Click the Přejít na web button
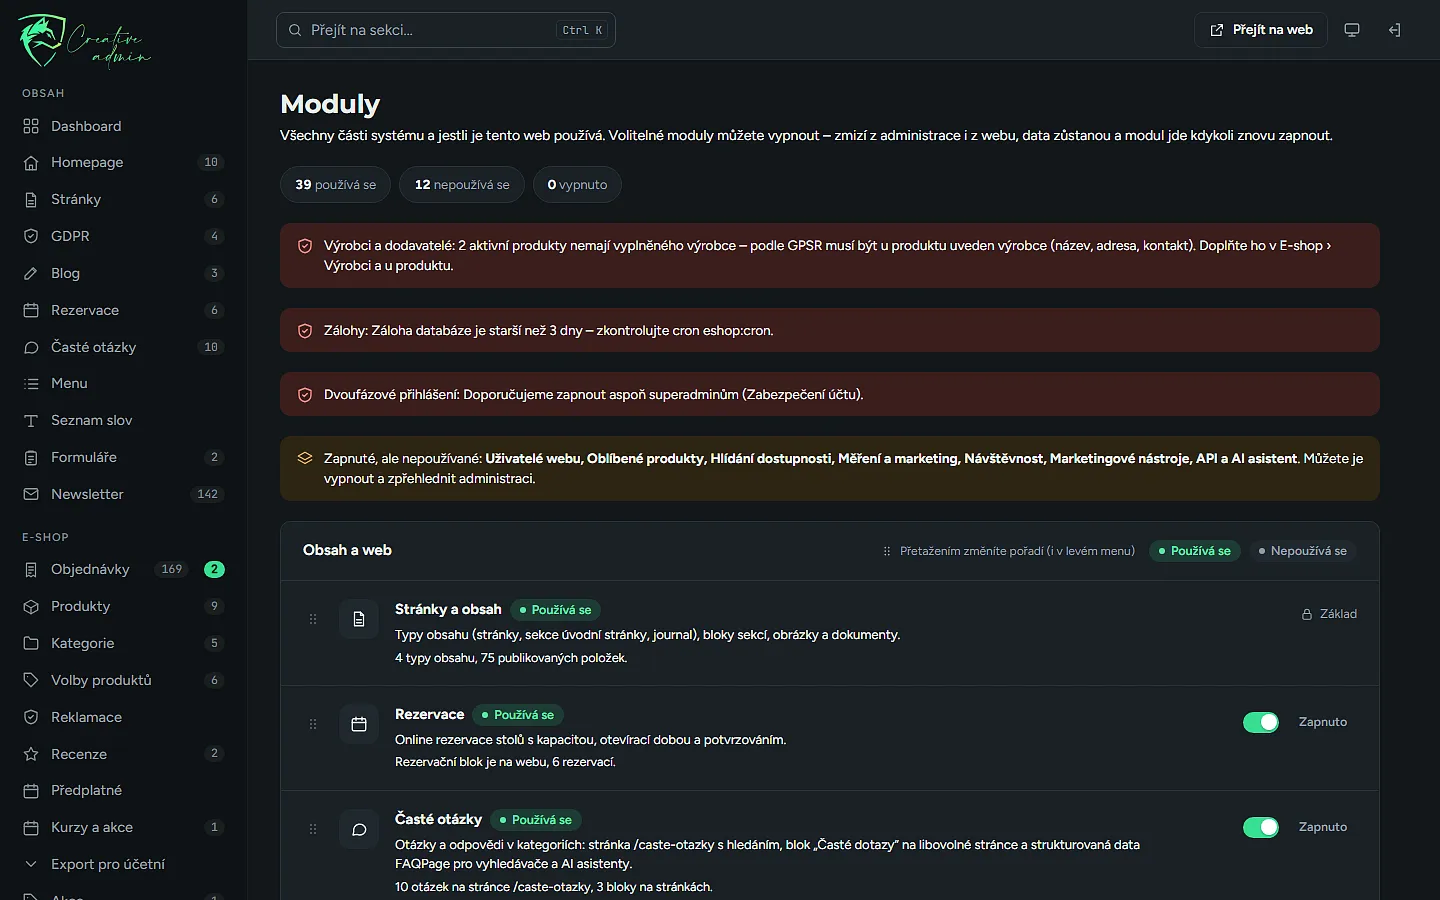The image size is (1440, 900). coord(1261,30)
